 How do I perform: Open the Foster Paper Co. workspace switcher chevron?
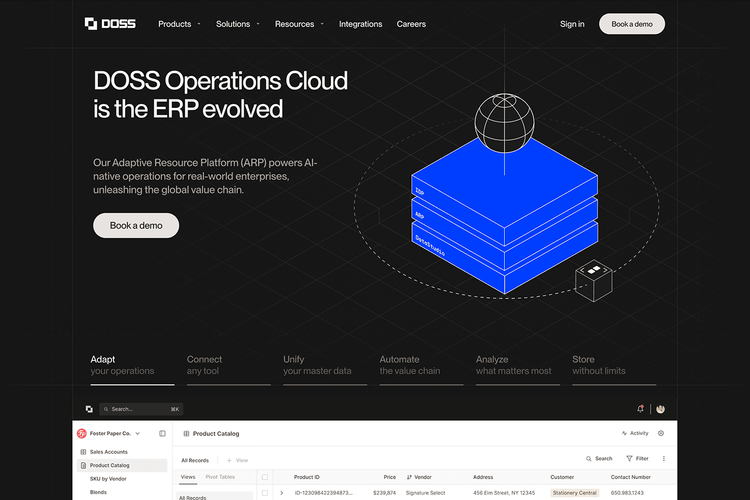pyautogui.click(x=138, y=433)
